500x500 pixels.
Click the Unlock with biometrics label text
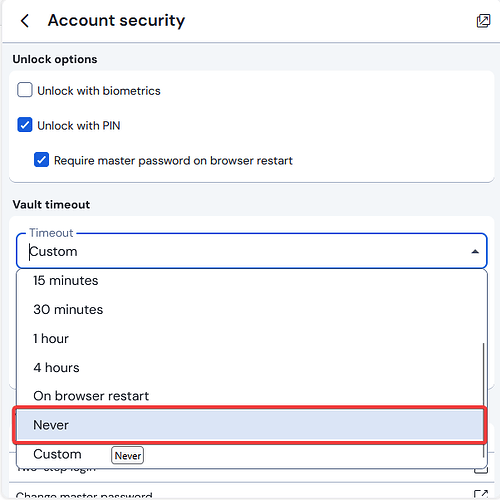click(x=99, y=91)
